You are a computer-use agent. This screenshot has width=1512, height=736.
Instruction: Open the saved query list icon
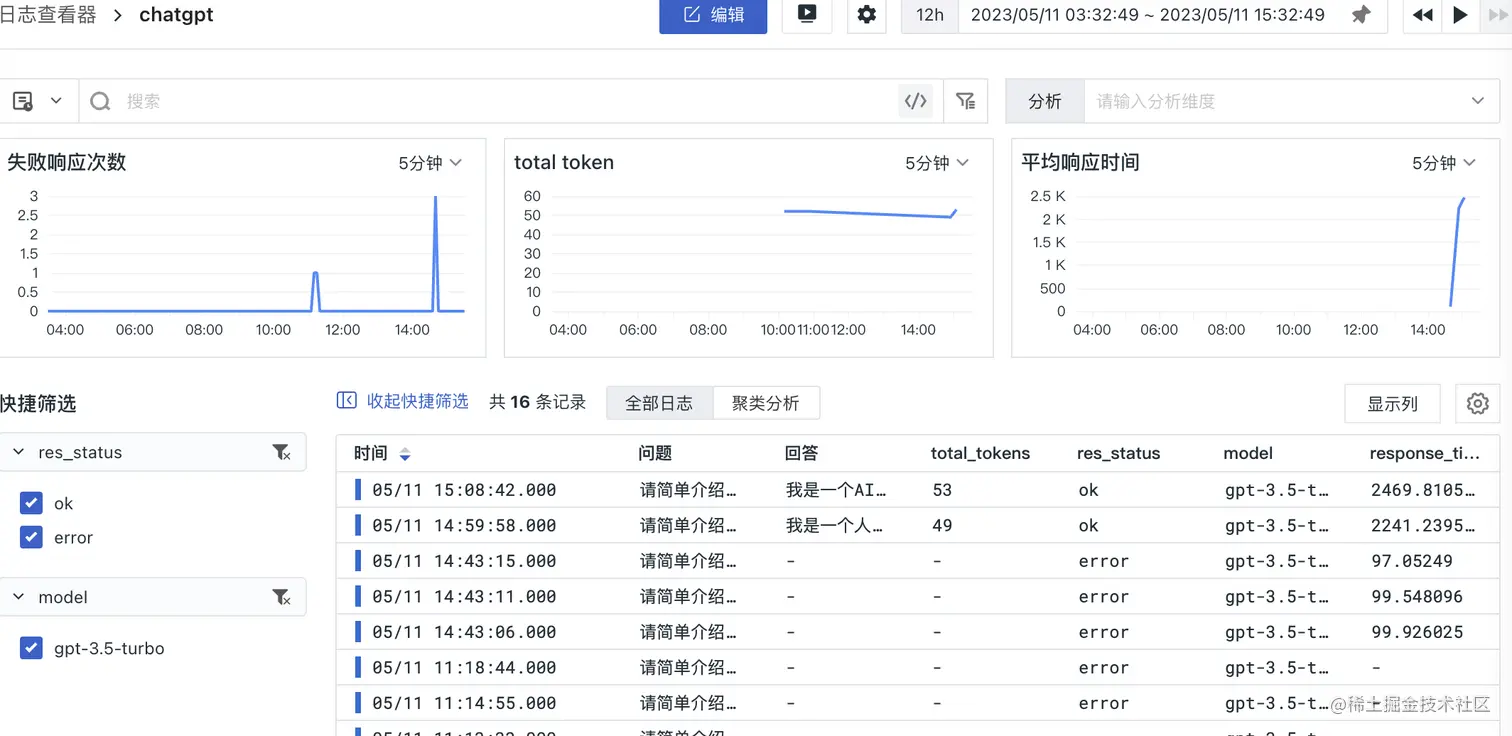(x=23, y=101)
